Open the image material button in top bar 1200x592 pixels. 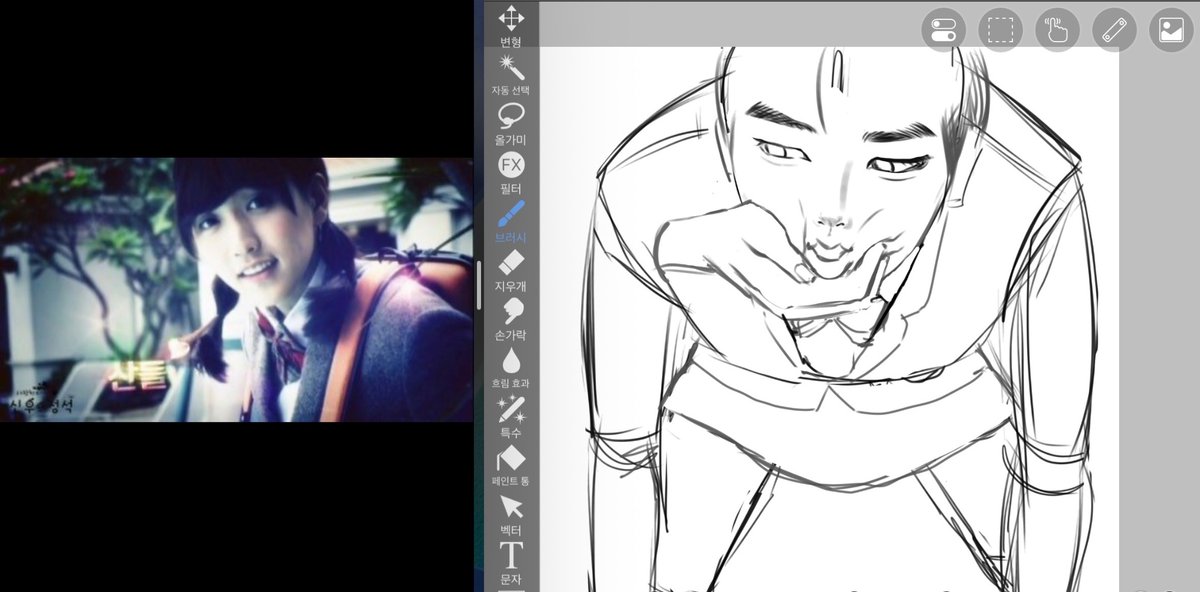pos(1171,30)
